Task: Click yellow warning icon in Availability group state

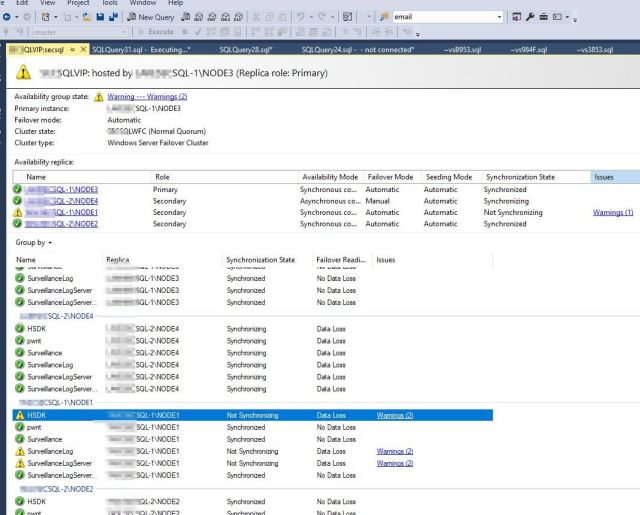Action: pyautogui.click(x=98, y=97)
